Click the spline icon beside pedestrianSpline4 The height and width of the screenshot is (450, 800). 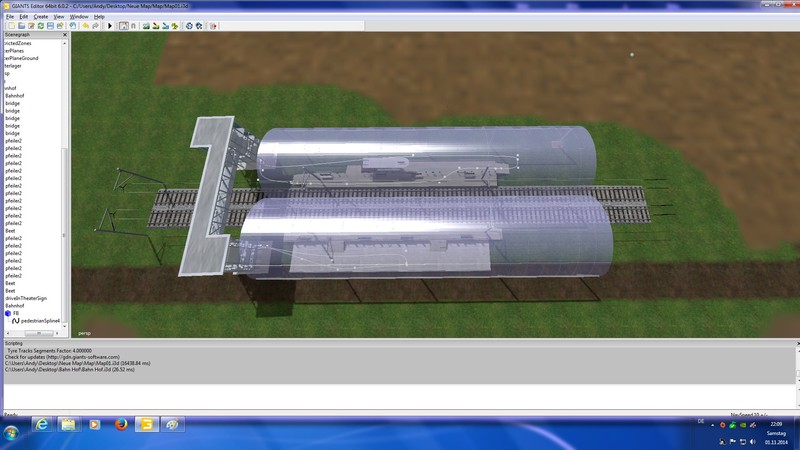tap(17, 321)
